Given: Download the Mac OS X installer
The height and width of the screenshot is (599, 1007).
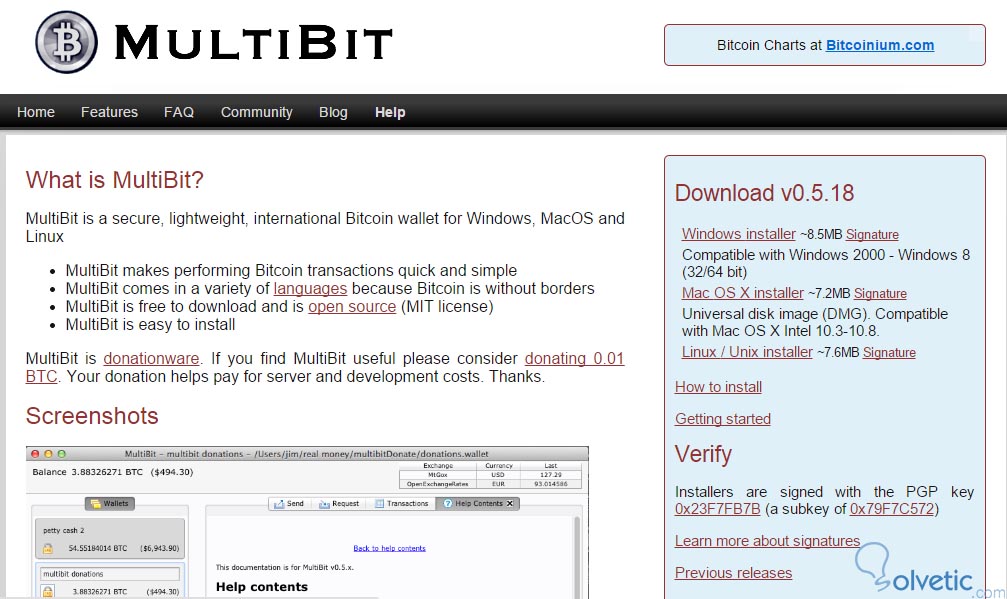Looking at the screenshot, I should pos(742,293).
